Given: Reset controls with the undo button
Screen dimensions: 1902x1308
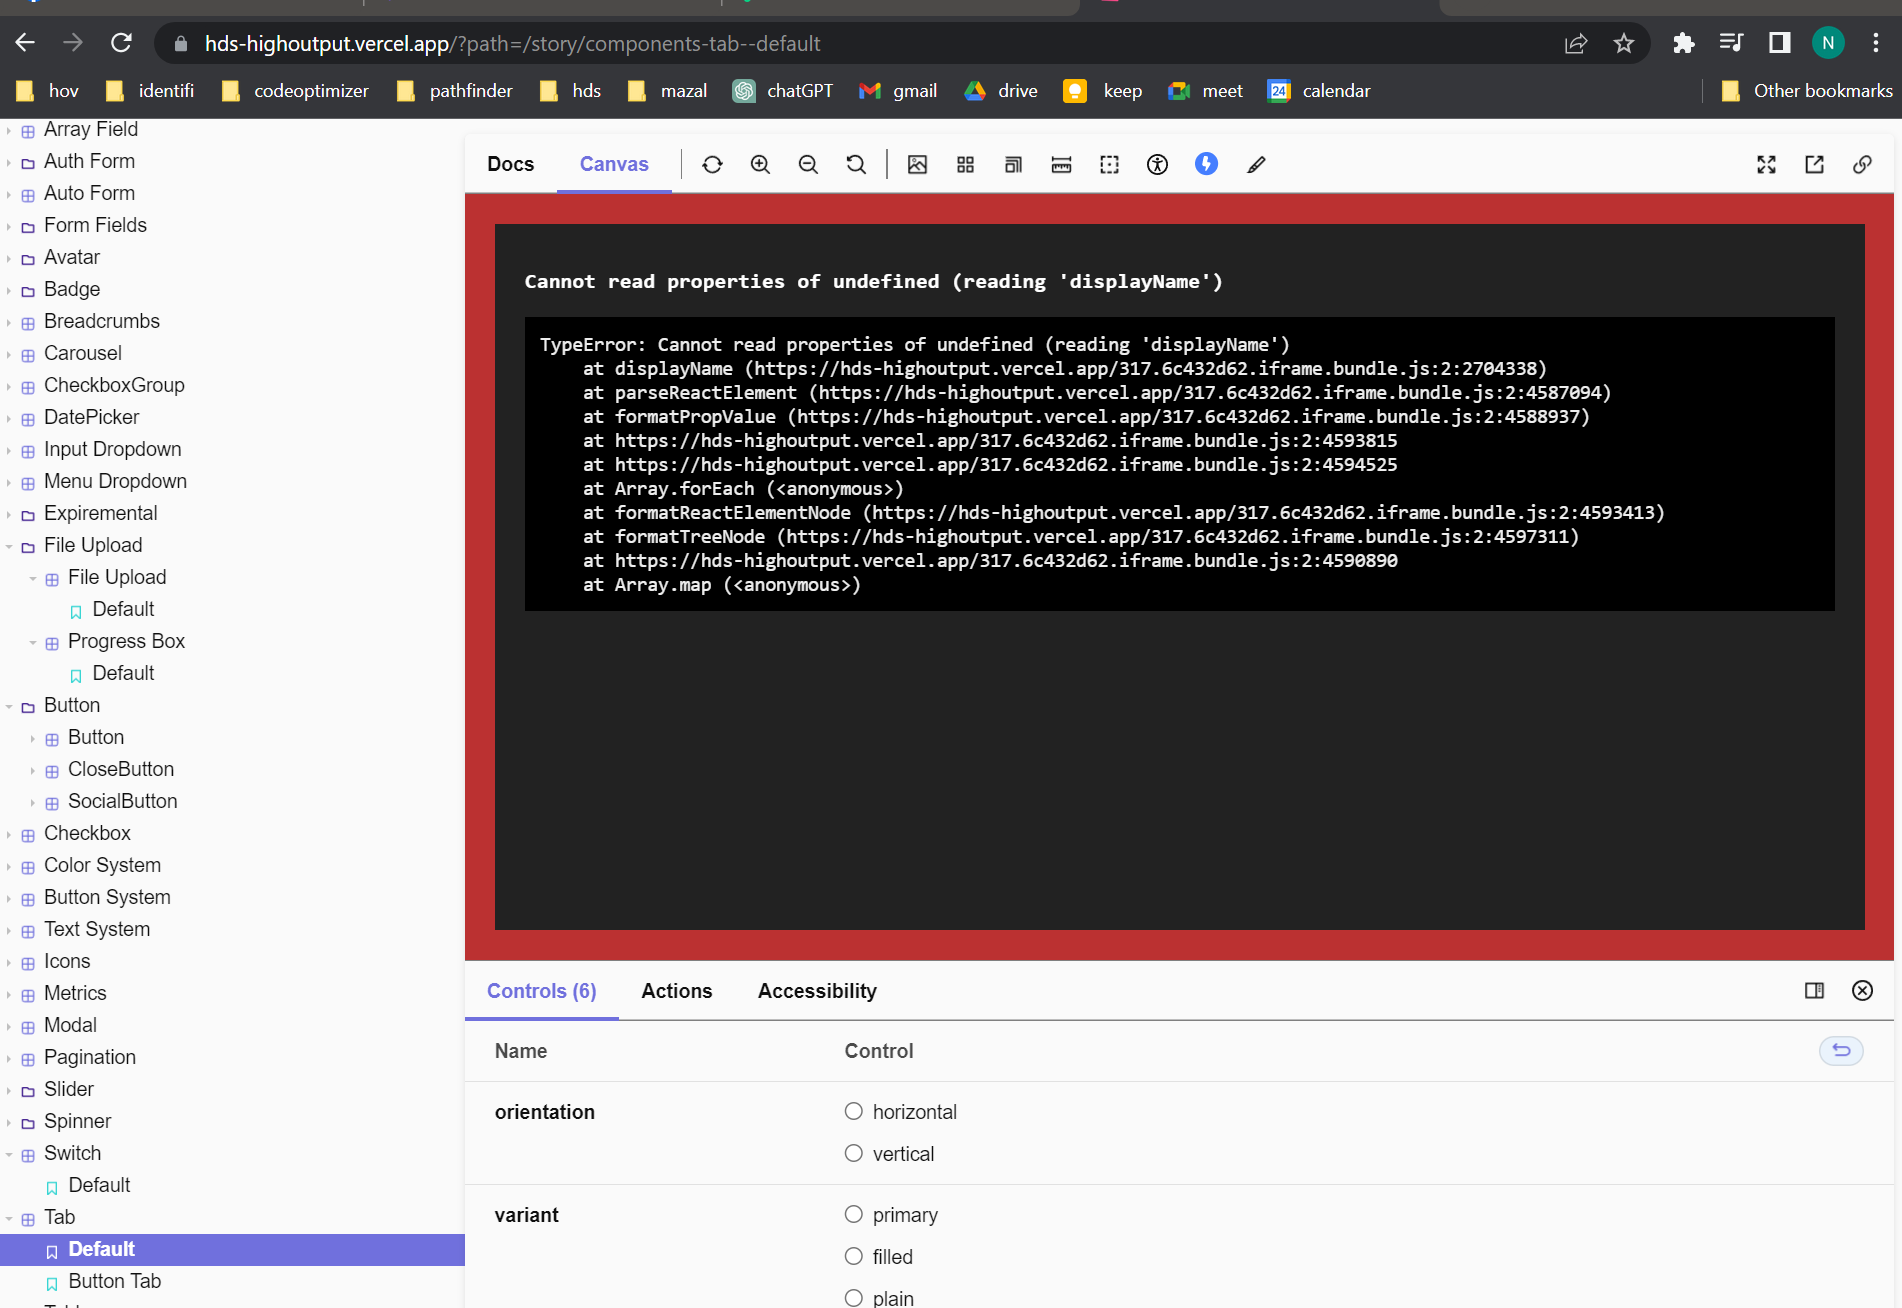Looking at the screenshot, I should tap(1841, 1051).
